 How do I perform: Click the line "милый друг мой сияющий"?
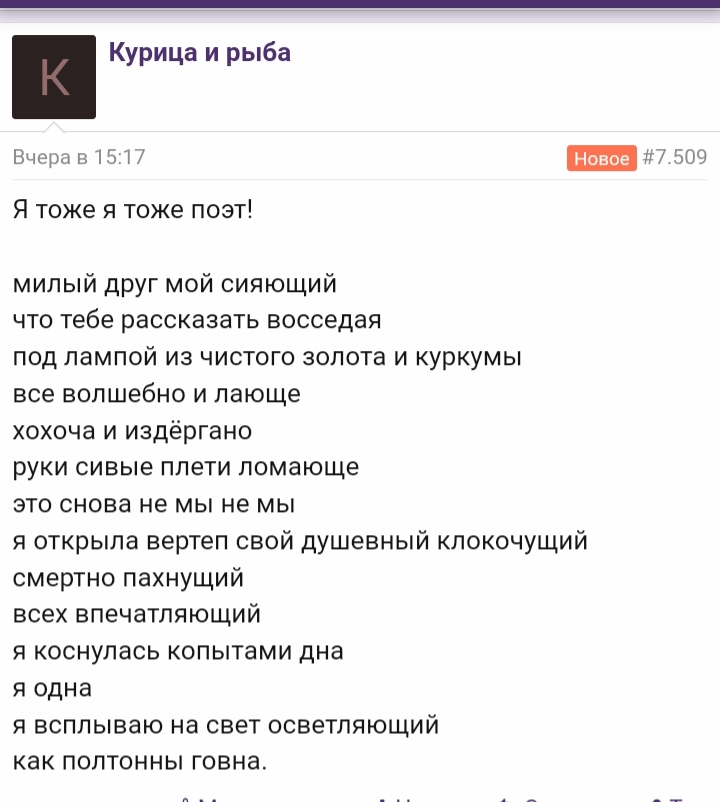pyautogui.click(x=174, y=284)
